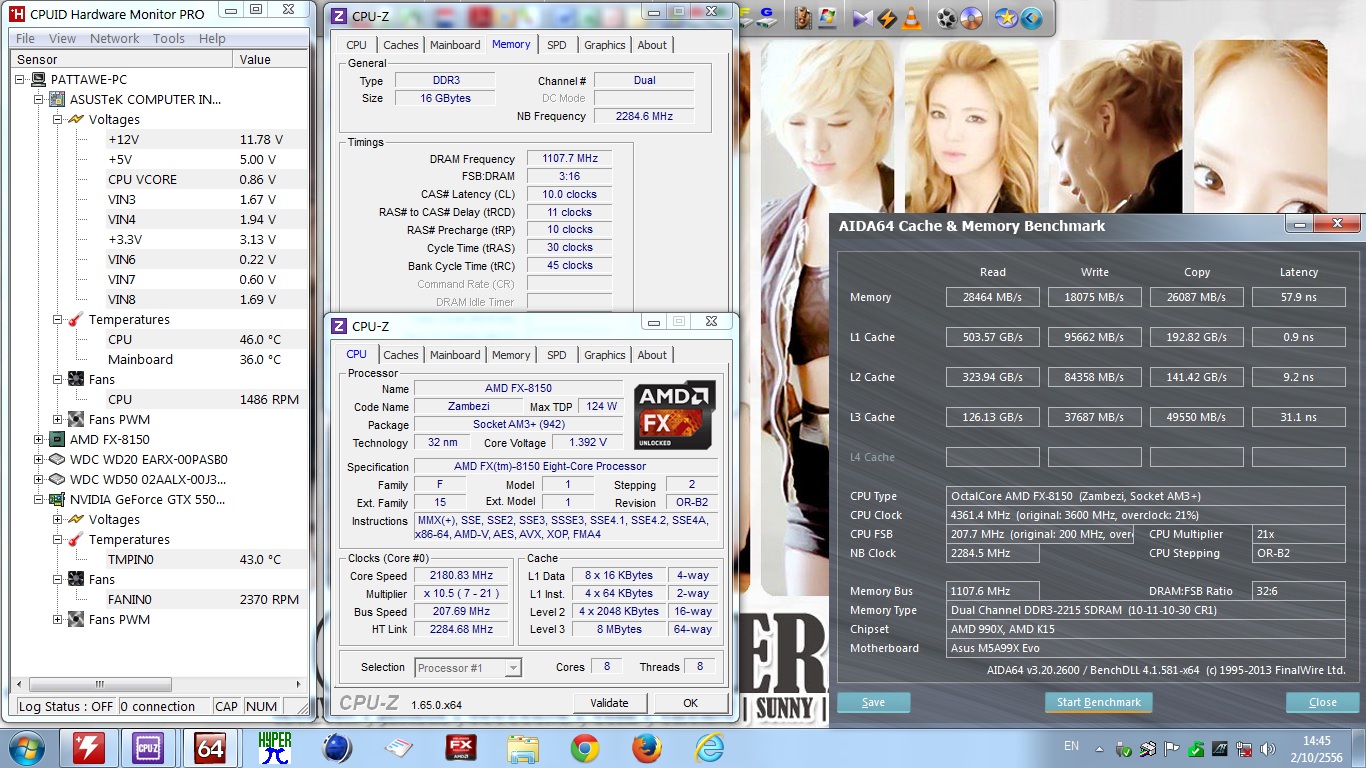Viewport: 1366px width, 768px height.
Task: Open the disc icon in the dock
Action: 970,18
